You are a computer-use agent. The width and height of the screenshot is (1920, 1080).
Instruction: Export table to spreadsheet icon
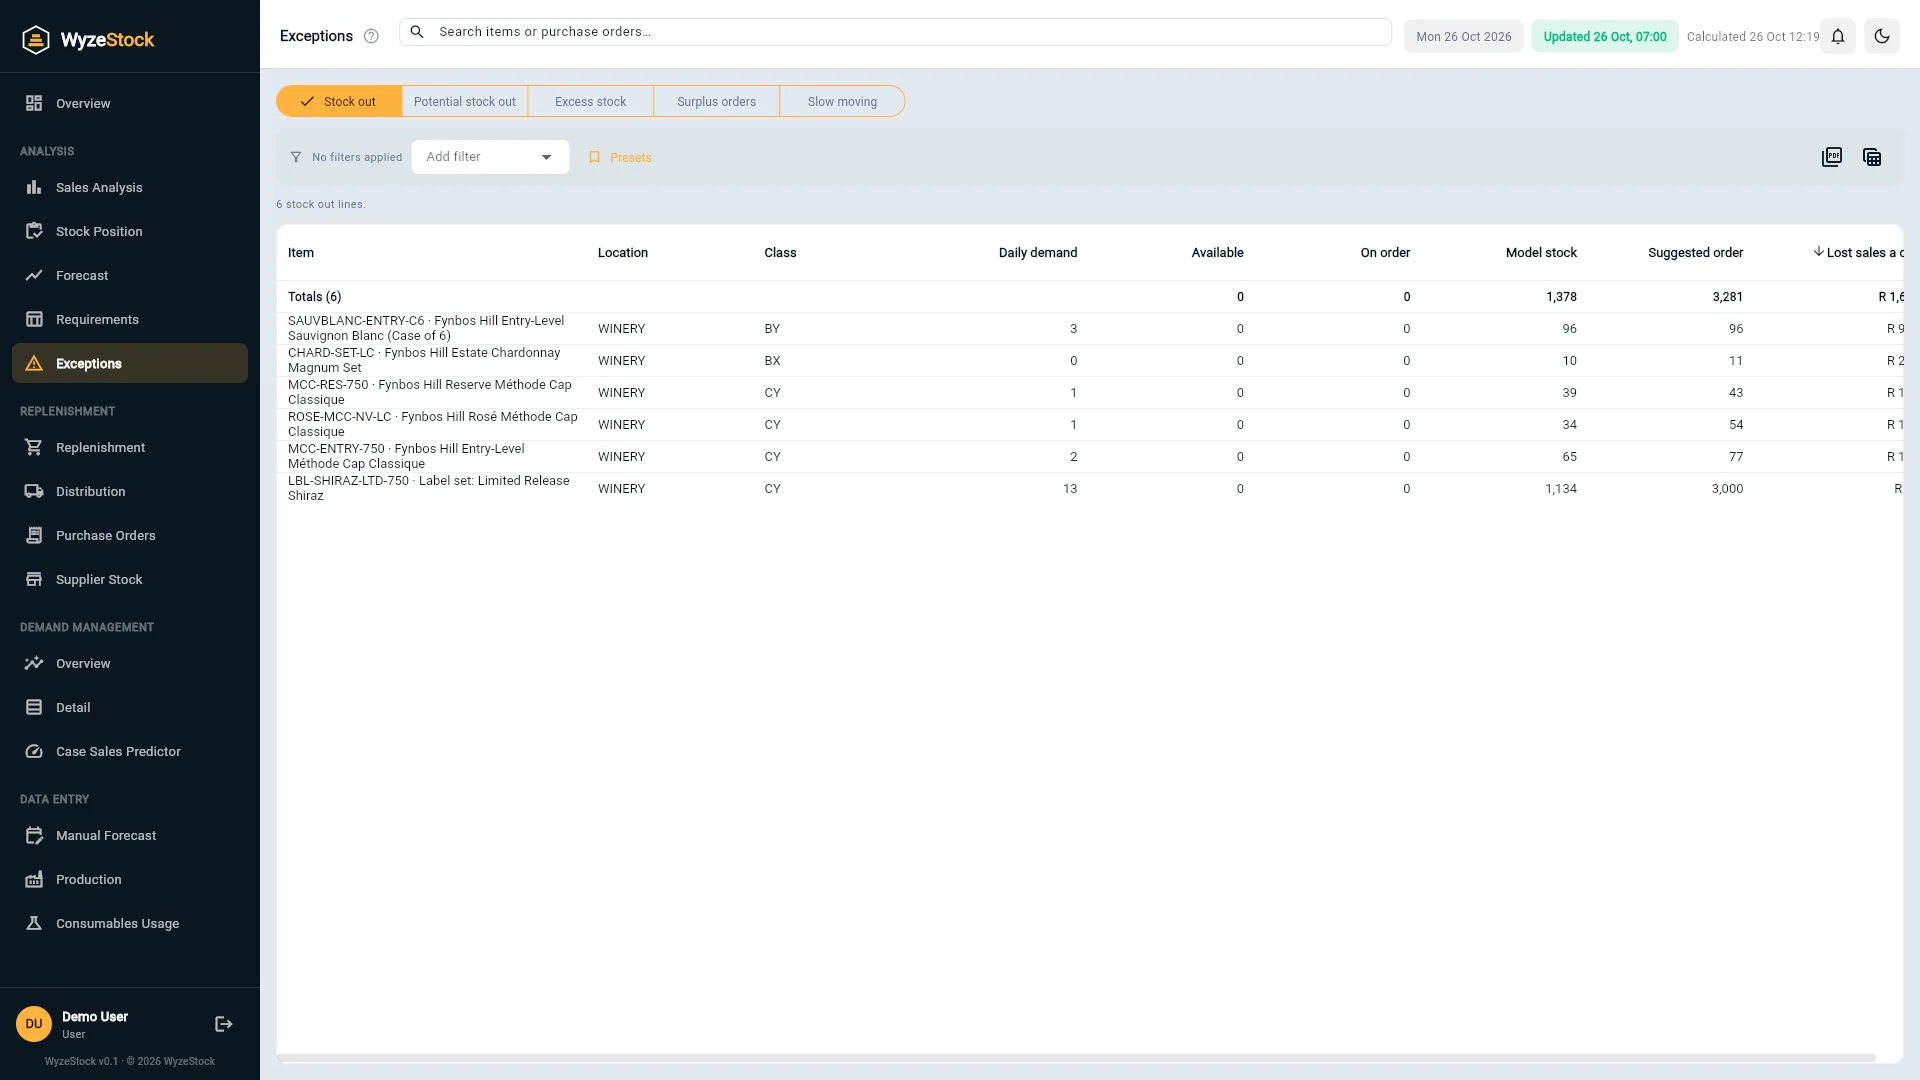click(1872, 157)
